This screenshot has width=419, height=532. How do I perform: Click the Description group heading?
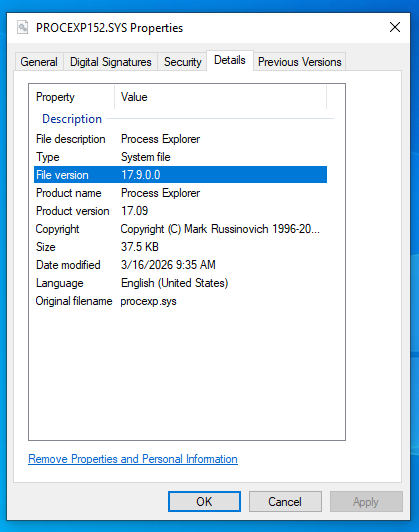72,119
